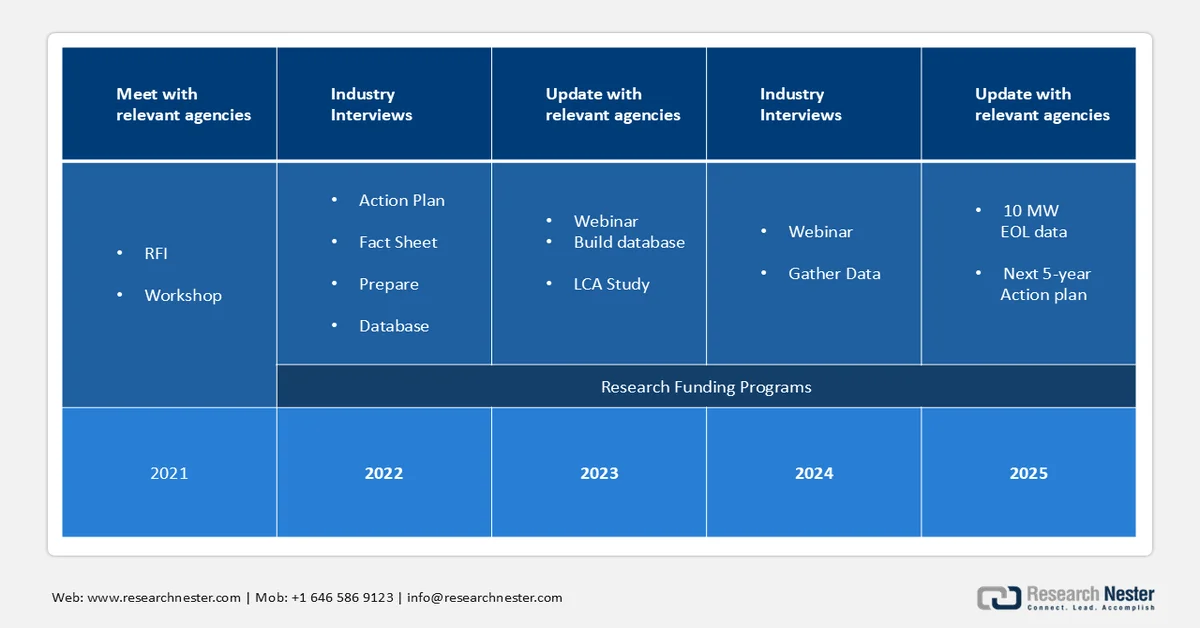Select the LCA Study bullet item
Image resolution: width=1200 pixels, height=628 pixels.
611,285
